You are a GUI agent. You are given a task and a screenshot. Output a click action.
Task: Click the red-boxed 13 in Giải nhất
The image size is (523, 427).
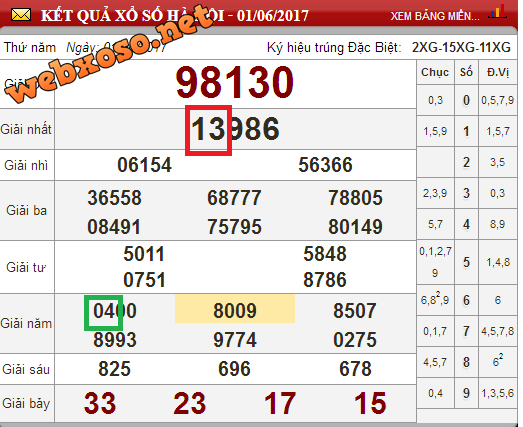click(208, 130)
